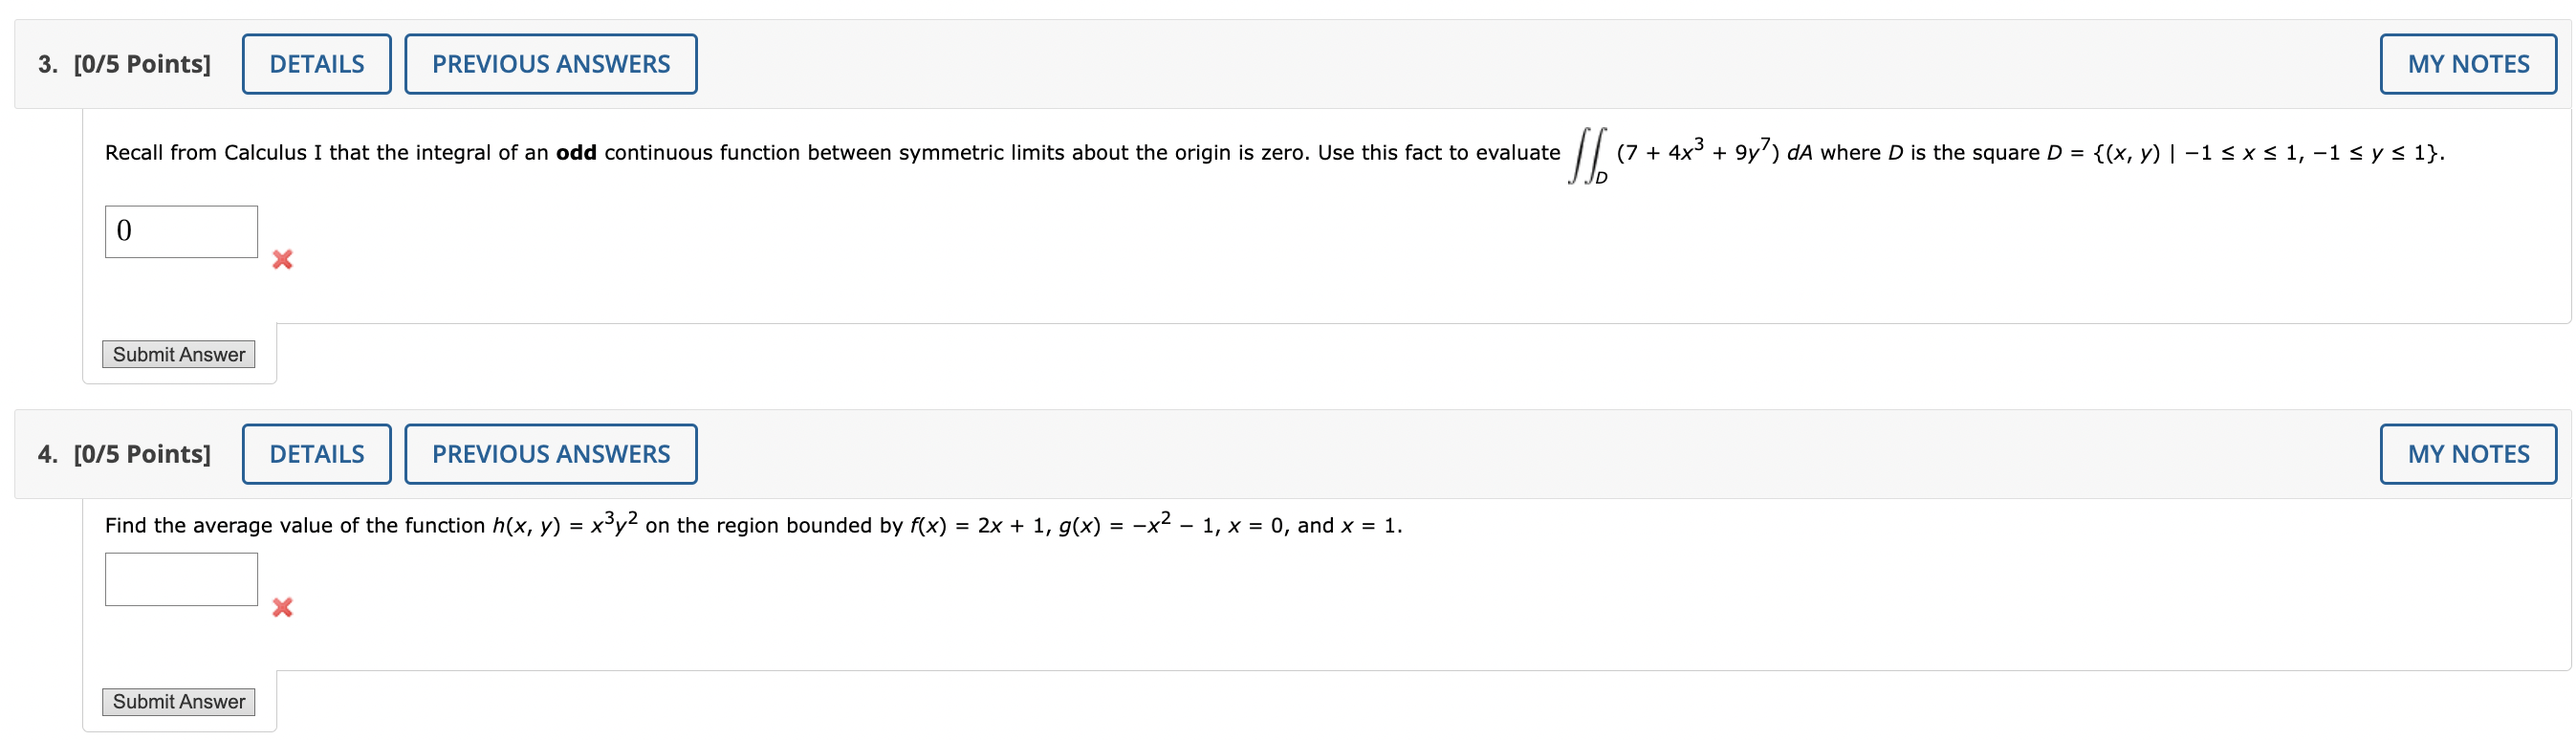Click DETAILS for question 4
The height and width of the screenshot is (740, 2576).
316,453
